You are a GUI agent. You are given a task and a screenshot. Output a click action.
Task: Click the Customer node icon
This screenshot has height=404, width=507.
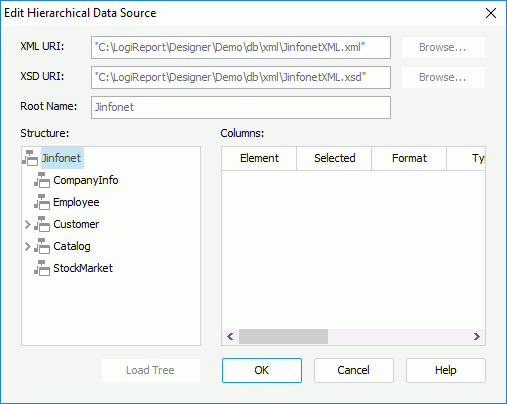(x=42, y=224)
